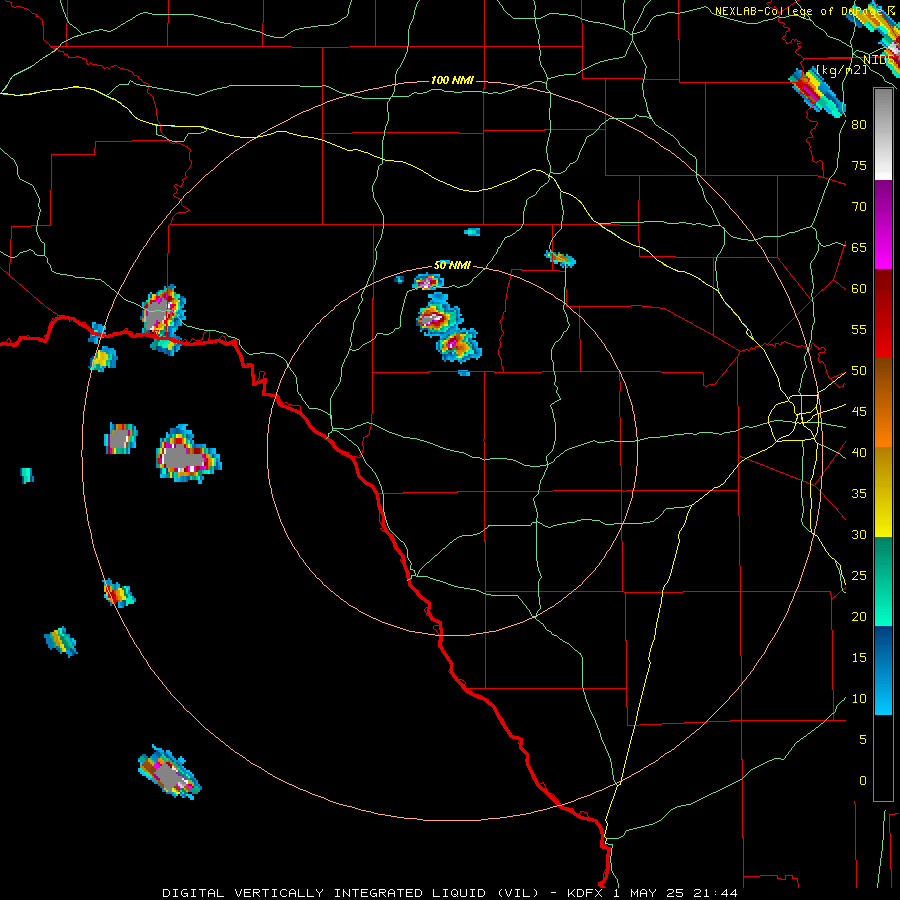Select the 65 value on the color scale
The image size is (900, 900).
coord(859,247)
